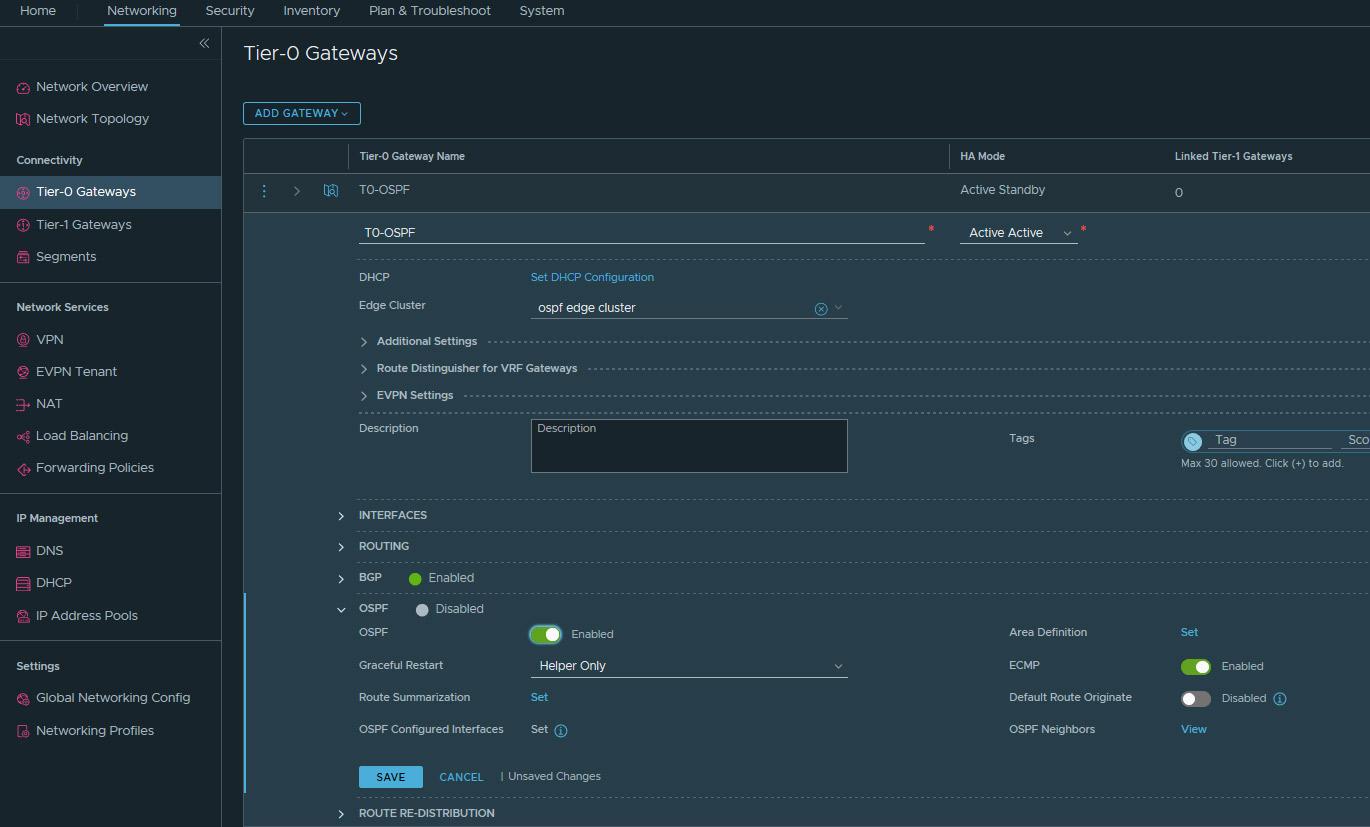Click the SAVE button
This screenshot has width=1370, height=827.
click(391, 777)
